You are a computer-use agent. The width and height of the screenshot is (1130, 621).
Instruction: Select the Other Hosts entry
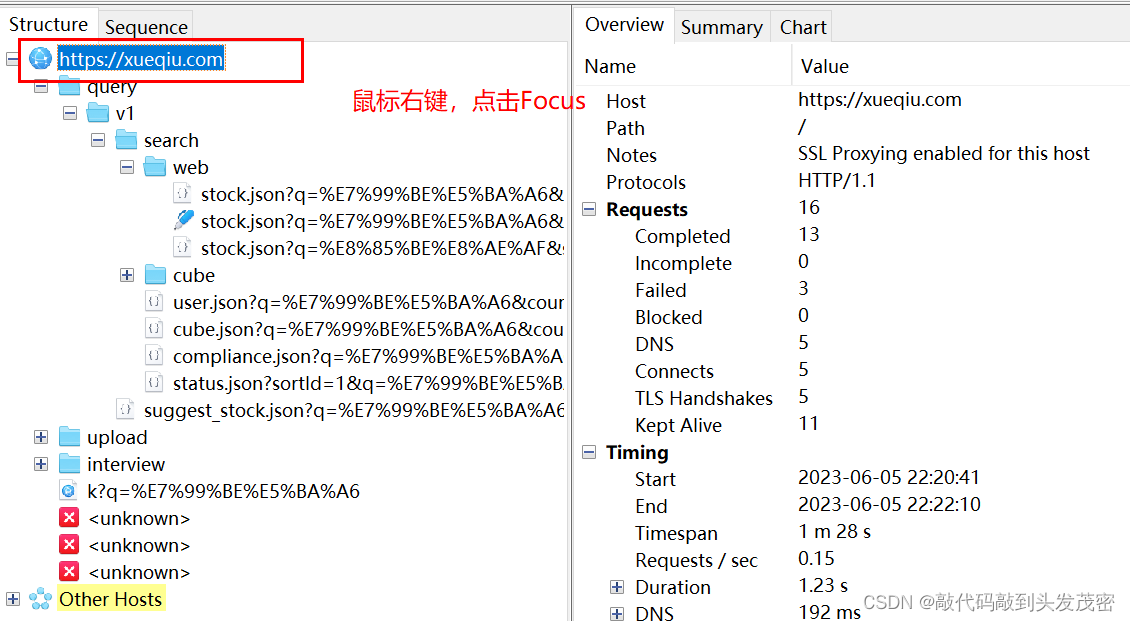click(x=110, y=599)
